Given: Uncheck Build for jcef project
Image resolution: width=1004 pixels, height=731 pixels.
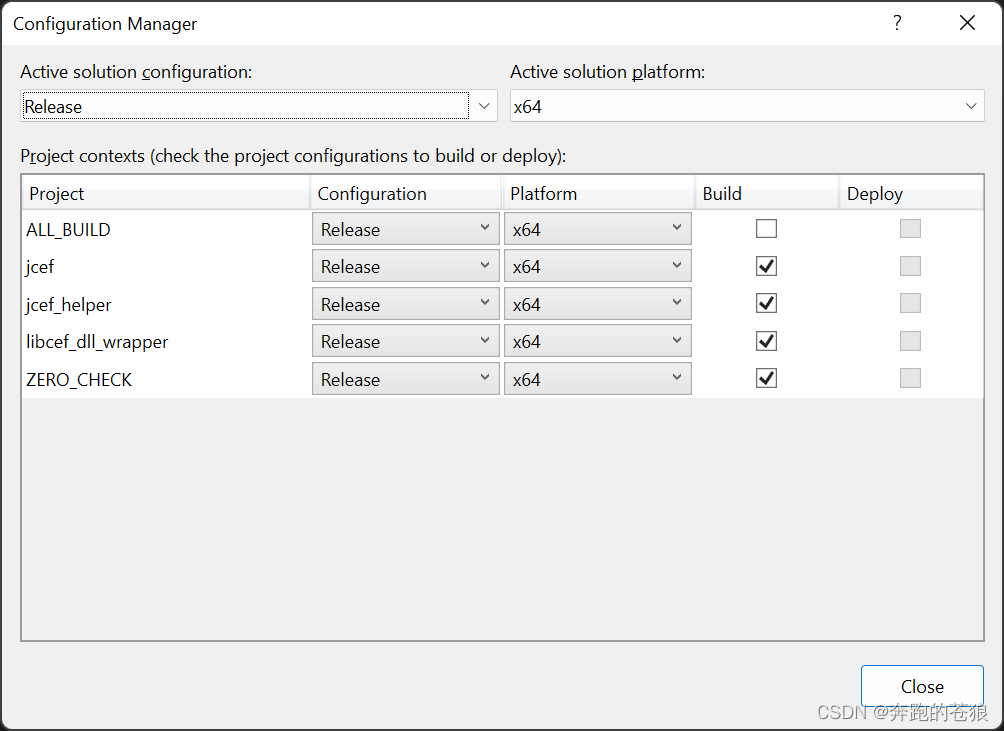Looking at the screenshot, I should click(x=766, y=267).
